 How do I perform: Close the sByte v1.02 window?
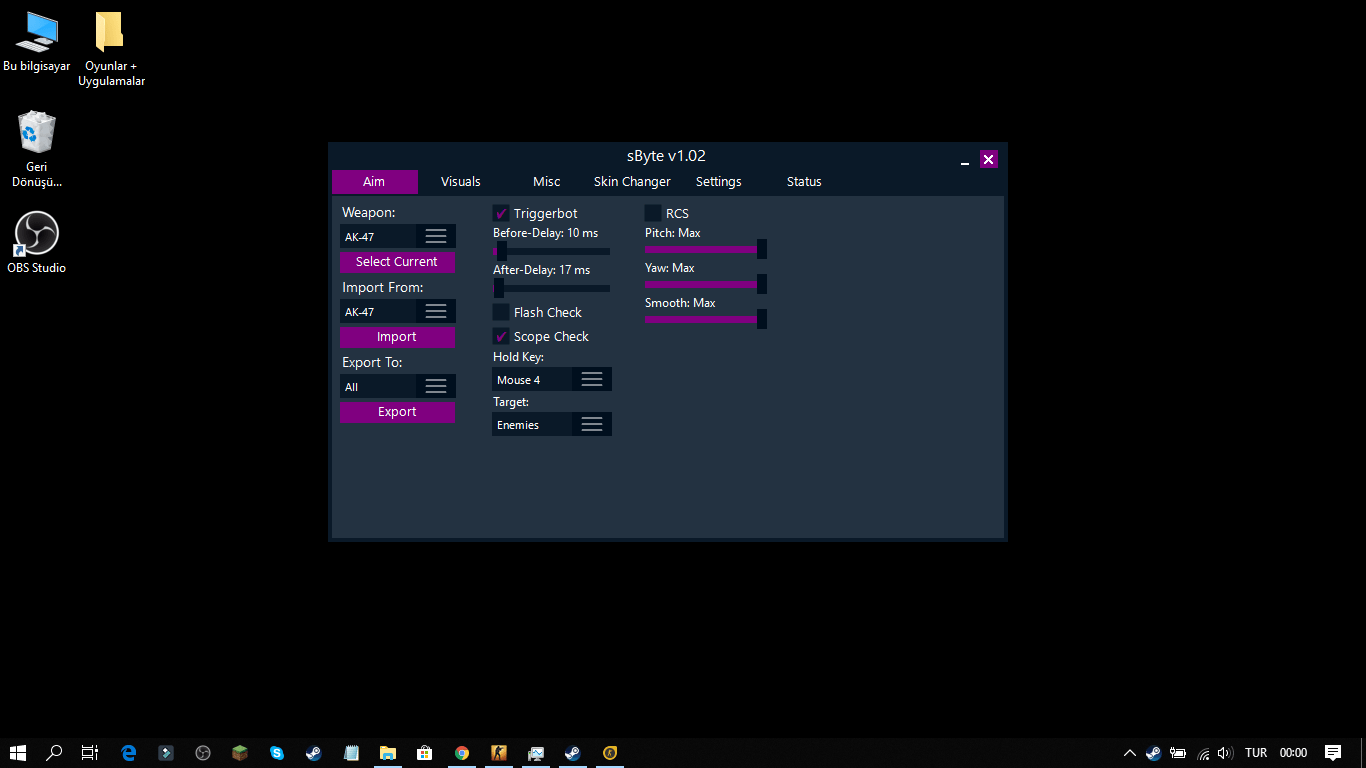988,159
